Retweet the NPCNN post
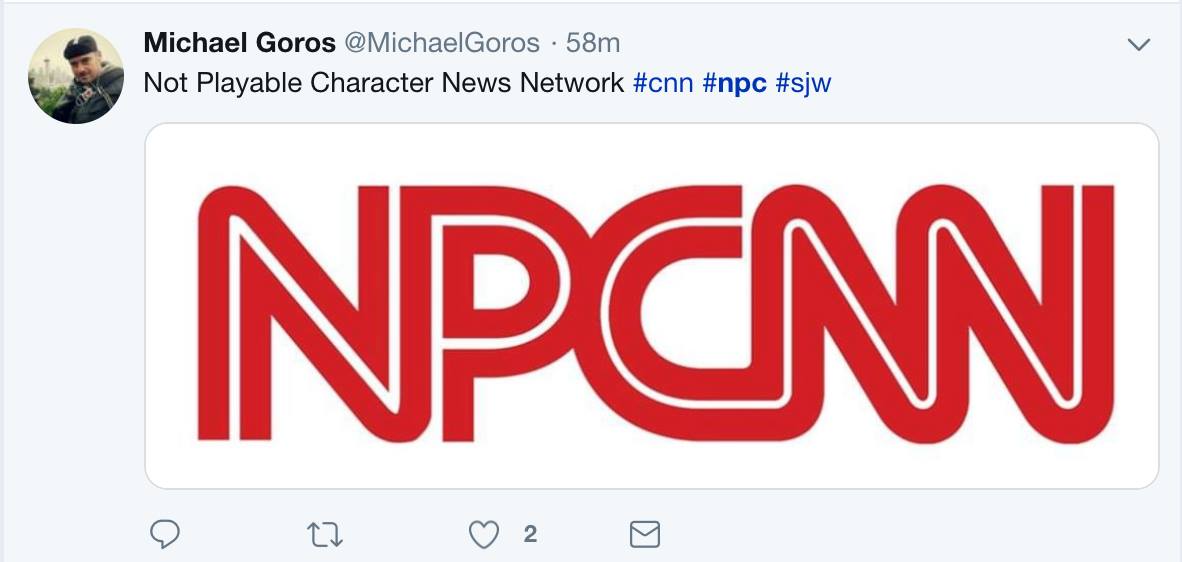The height and width of the screenshot is (562, 1182). (326, 536)
